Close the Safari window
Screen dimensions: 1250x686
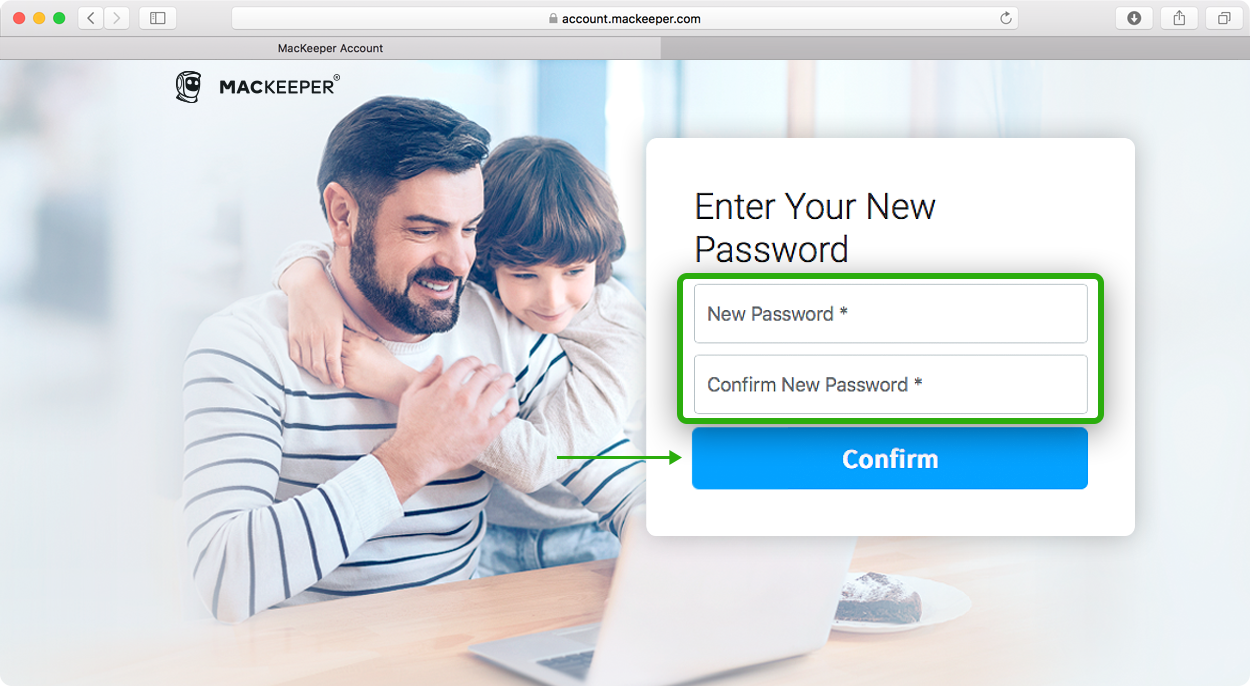pos(20,18)
